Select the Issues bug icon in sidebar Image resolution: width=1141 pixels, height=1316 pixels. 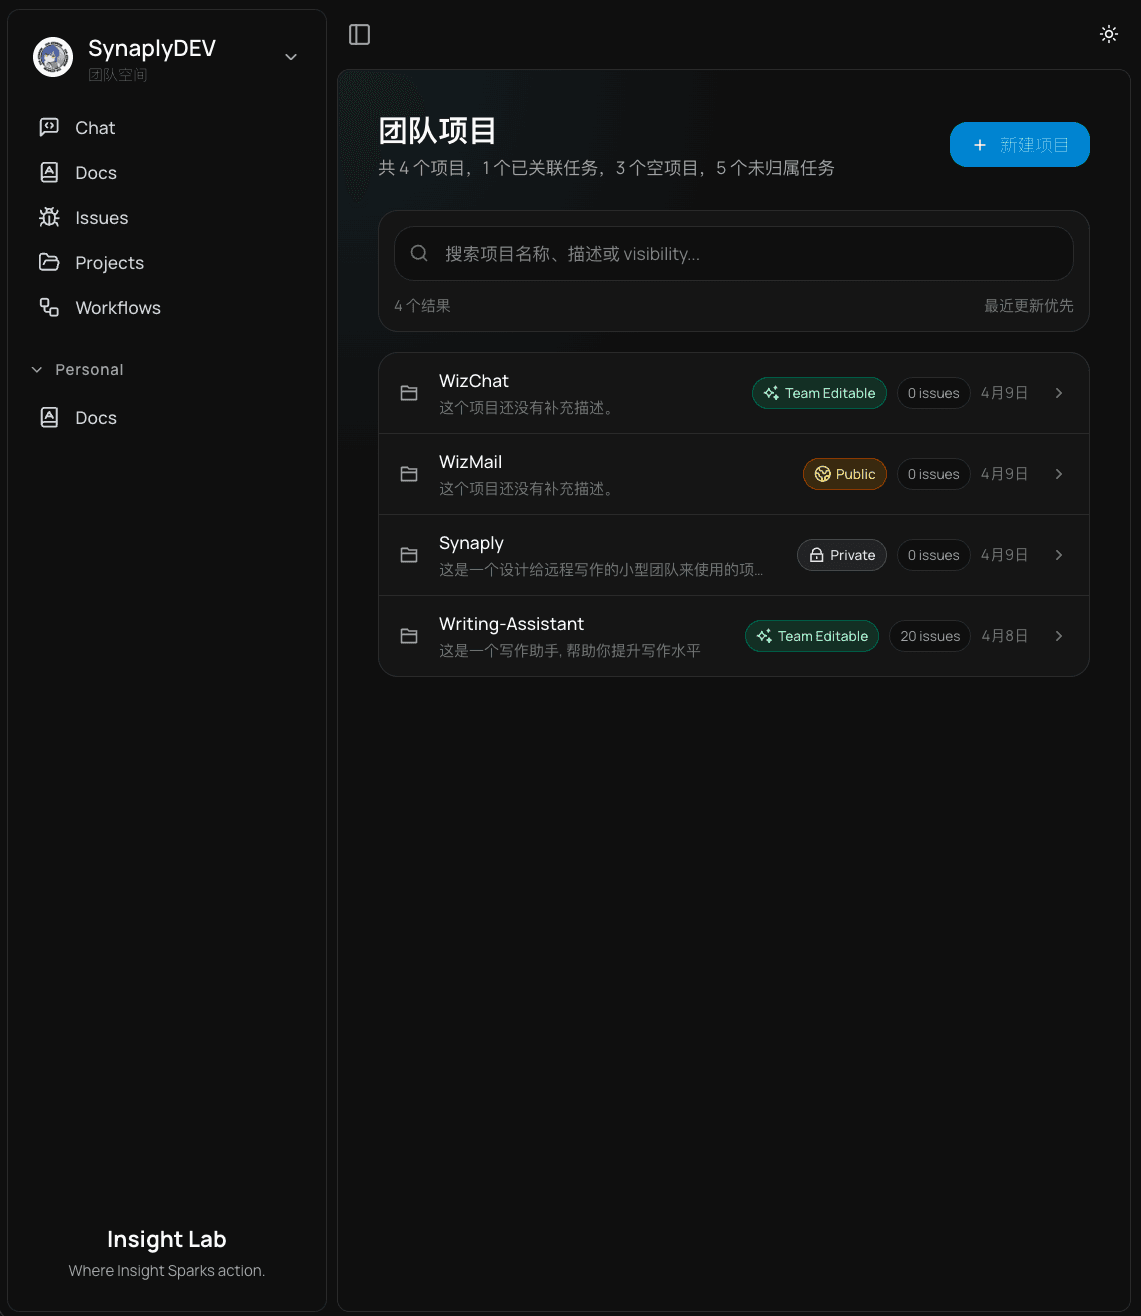coord(49,217)
